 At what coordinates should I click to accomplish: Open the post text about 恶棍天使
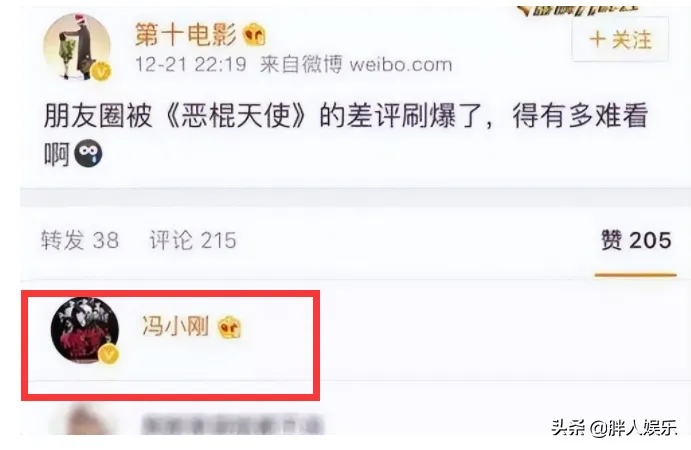345,134
